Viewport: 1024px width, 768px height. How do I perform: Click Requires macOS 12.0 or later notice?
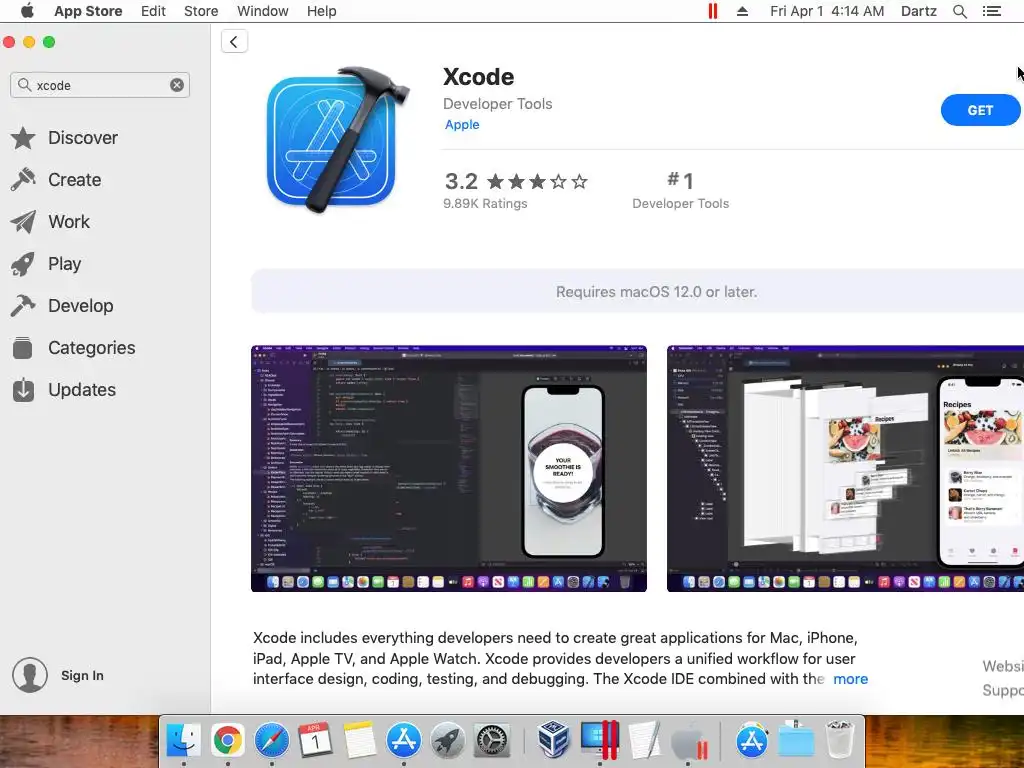[656, 292]
